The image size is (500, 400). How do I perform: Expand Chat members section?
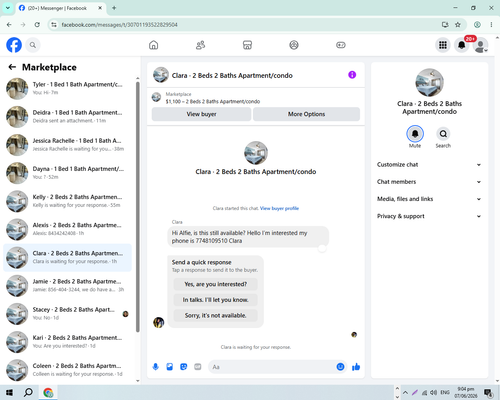[429, 182]
